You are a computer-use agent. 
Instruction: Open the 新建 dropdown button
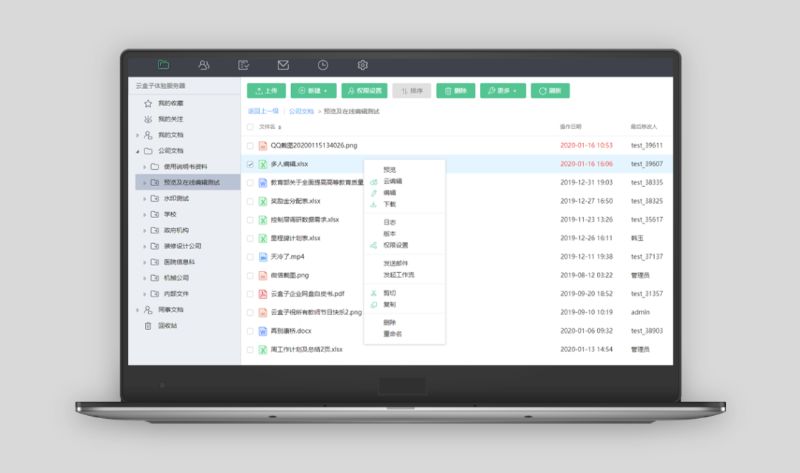pyautogui.click(x=313, y=91)
